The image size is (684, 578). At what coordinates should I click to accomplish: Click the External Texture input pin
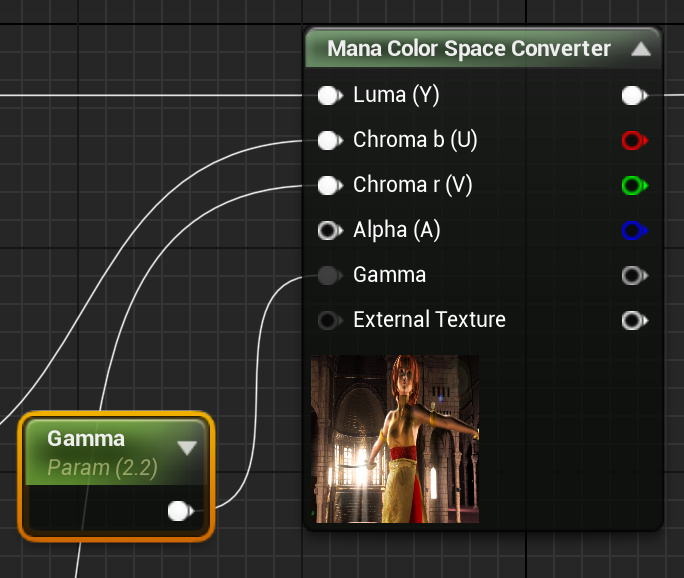point(330,321)
